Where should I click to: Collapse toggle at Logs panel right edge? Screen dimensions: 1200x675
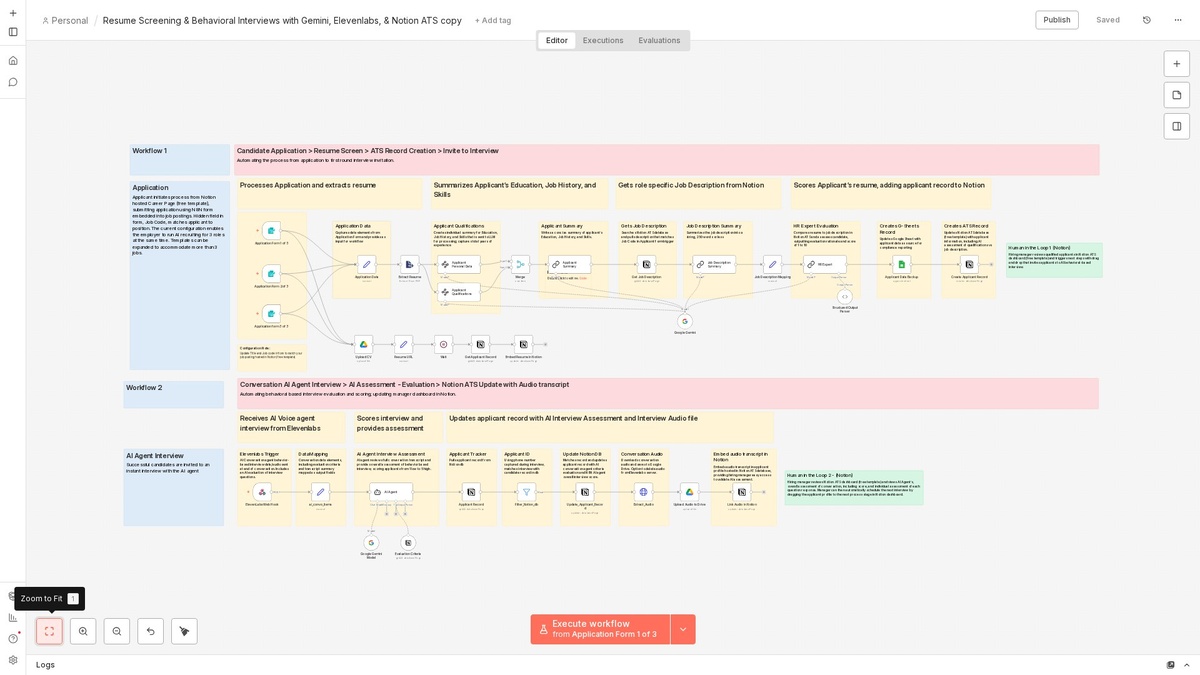coord(1186,664)
